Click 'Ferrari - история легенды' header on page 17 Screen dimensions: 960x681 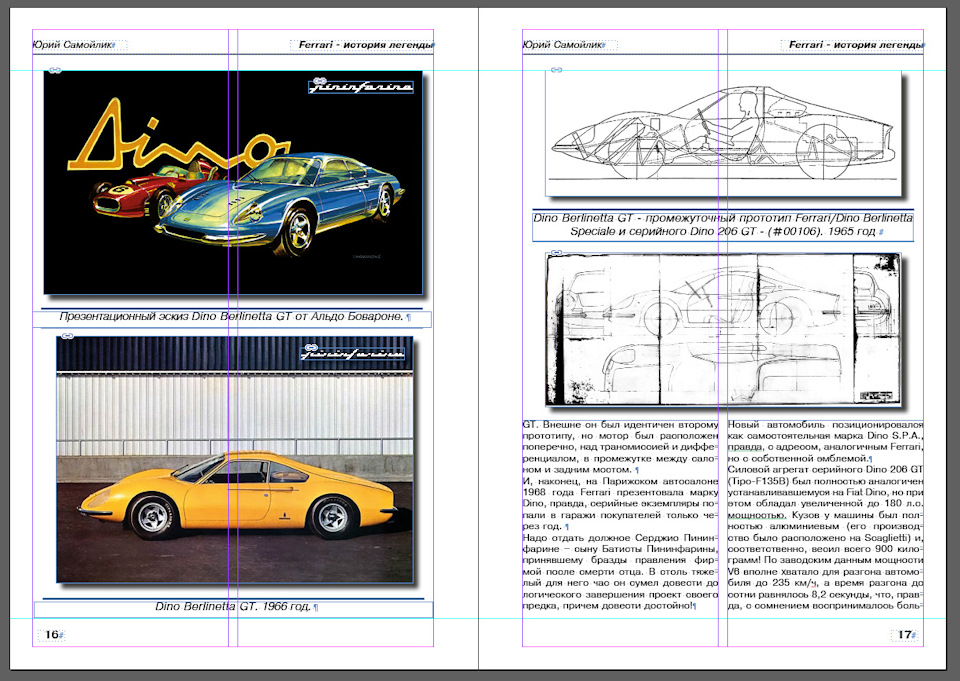tap(856, 45)
